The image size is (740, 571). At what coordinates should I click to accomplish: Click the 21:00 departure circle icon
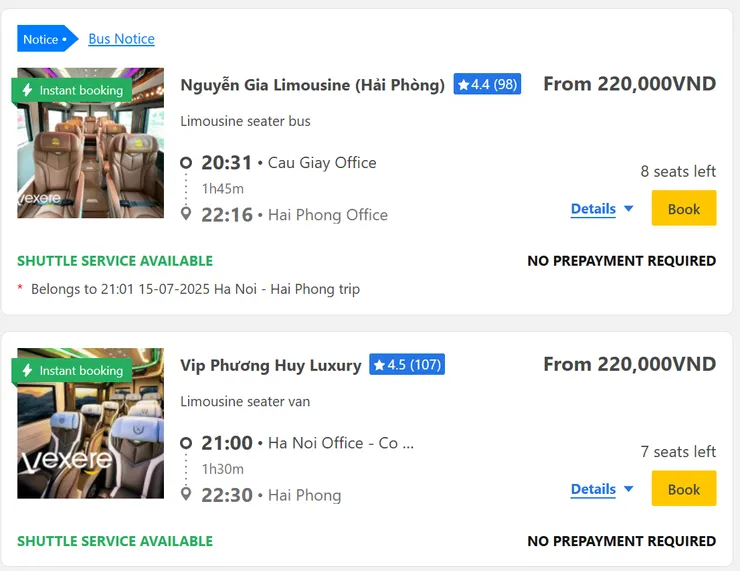tap(186, 443)
